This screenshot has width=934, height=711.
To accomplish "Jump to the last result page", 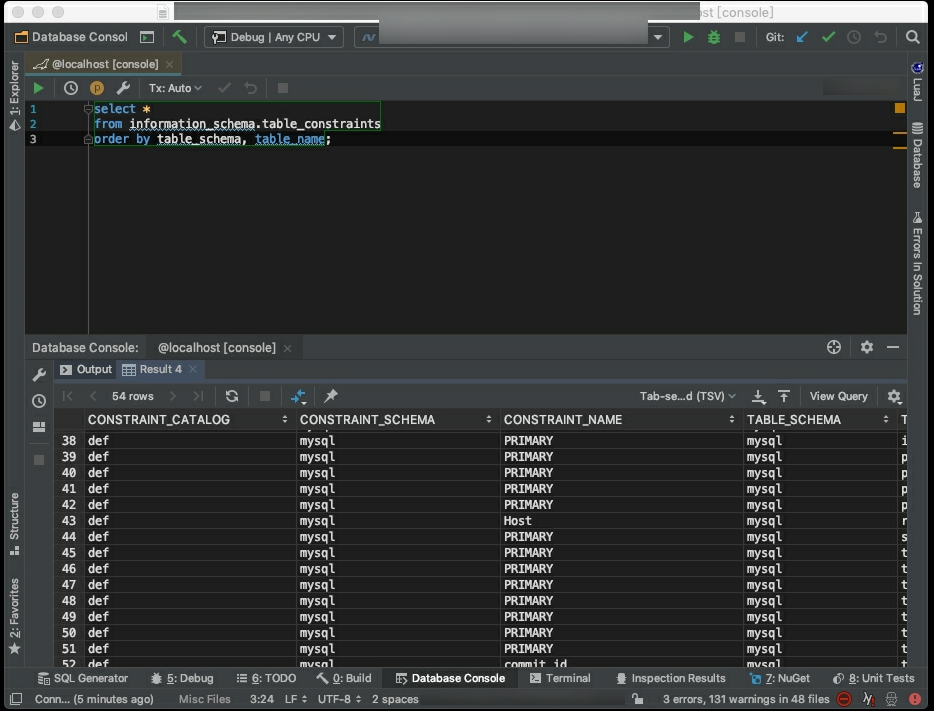I will pyautogui.click(x=198, y=396).
